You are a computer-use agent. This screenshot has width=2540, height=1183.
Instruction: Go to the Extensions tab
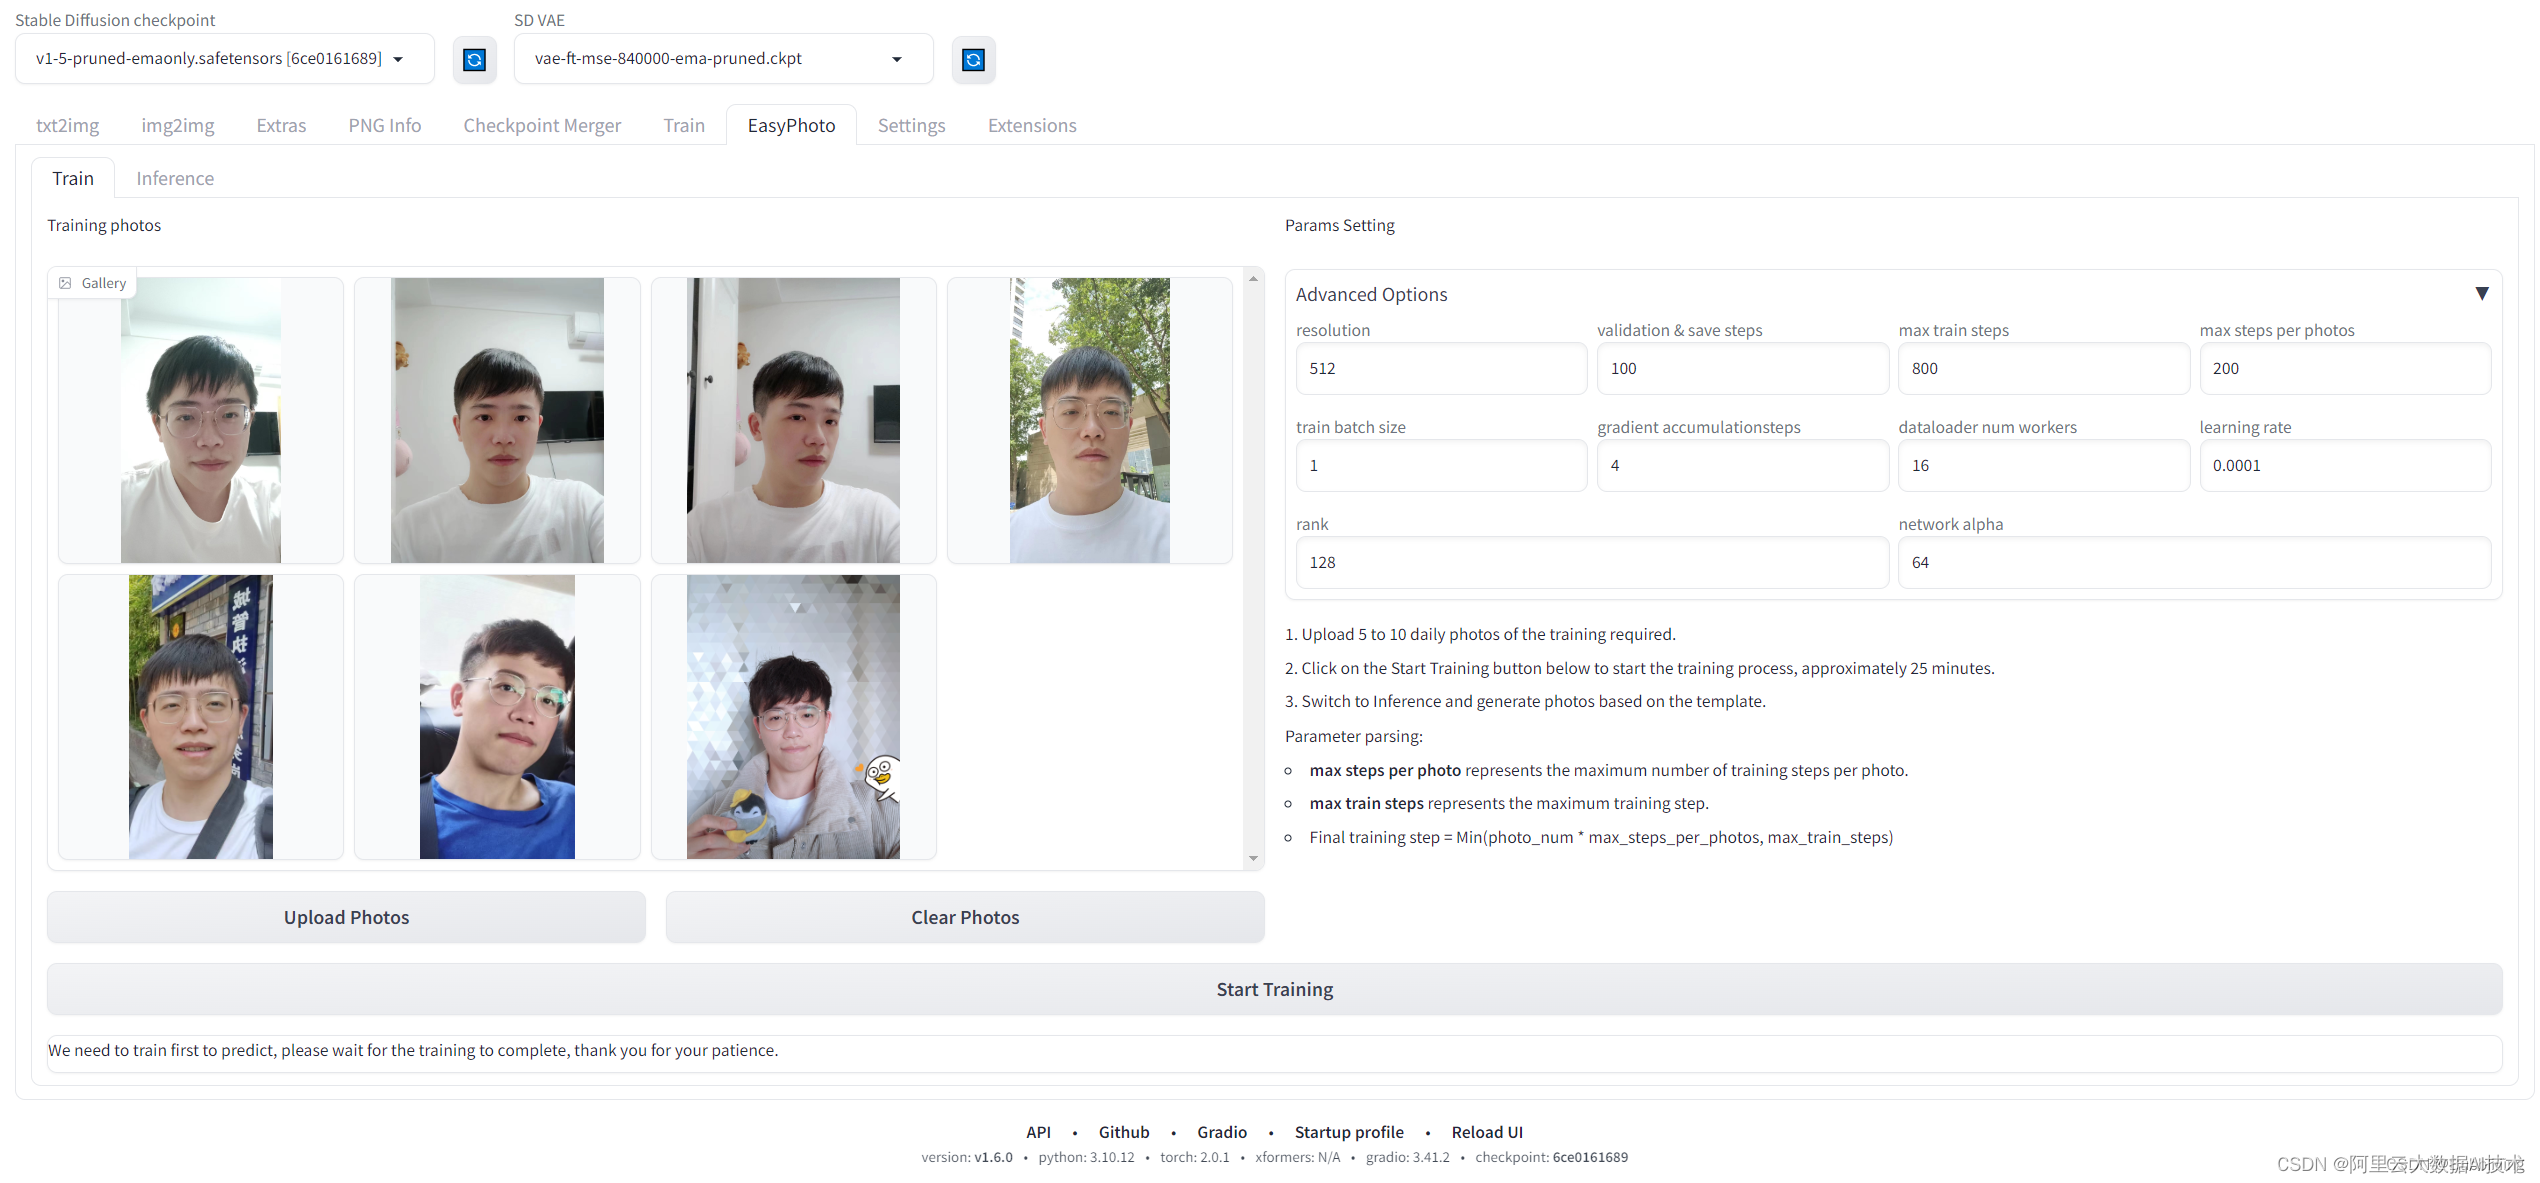coord(1031,125)
